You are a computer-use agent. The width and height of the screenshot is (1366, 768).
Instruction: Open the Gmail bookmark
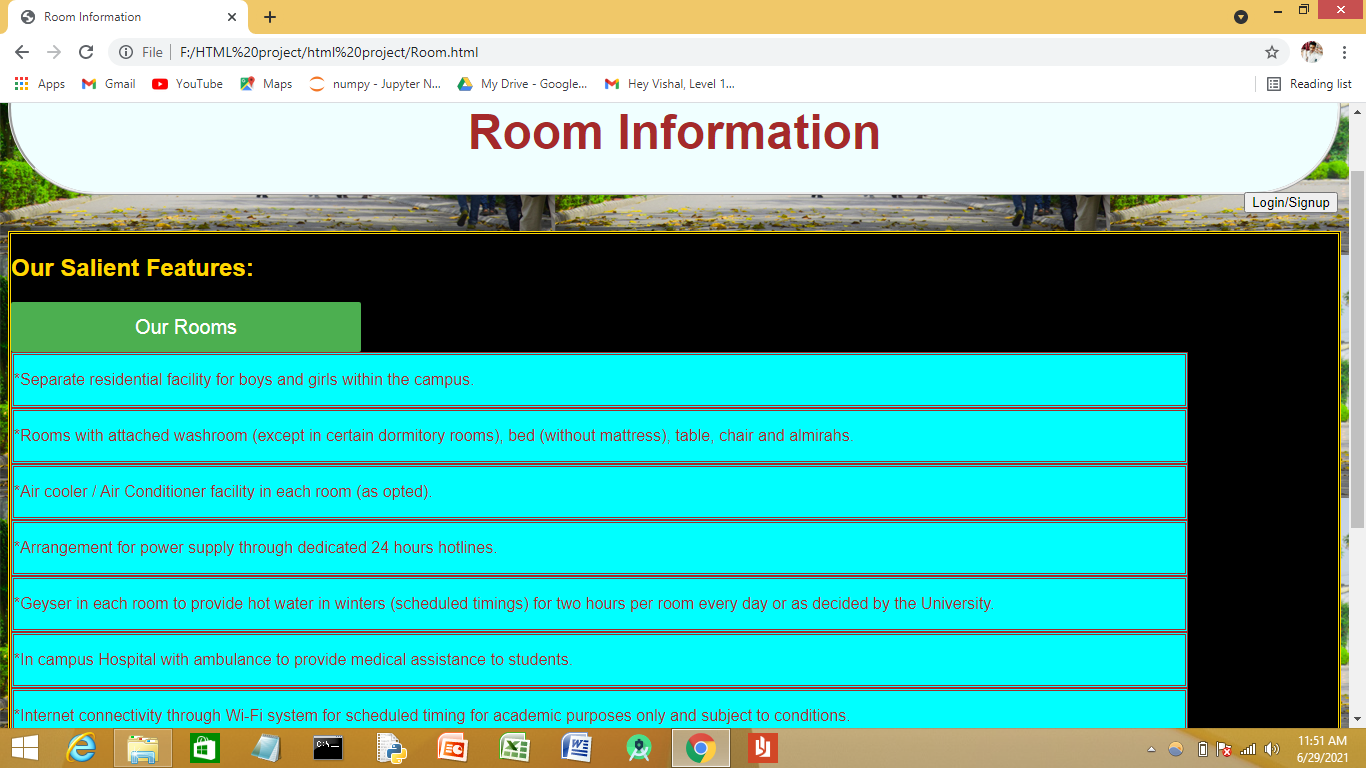click(x=106, y=84)
